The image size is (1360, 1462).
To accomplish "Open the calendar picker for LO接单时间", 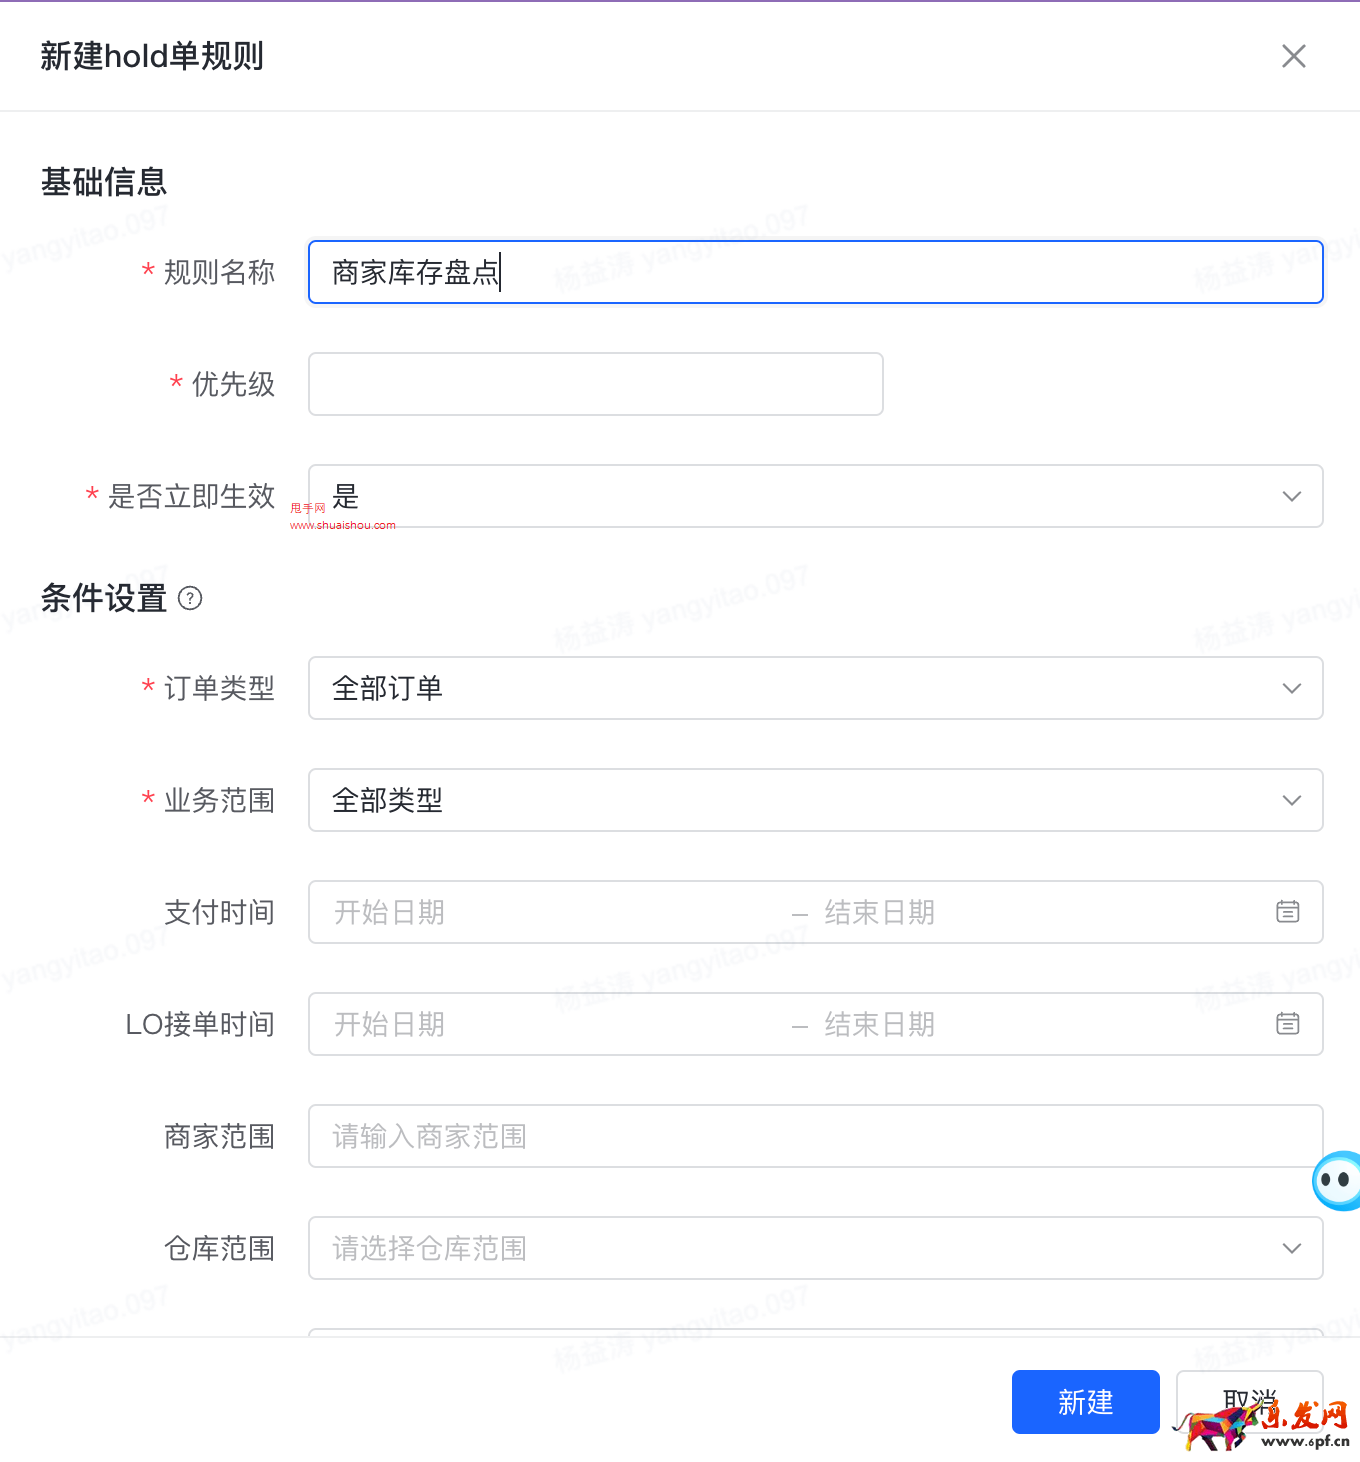I will pos(1288,1023).
